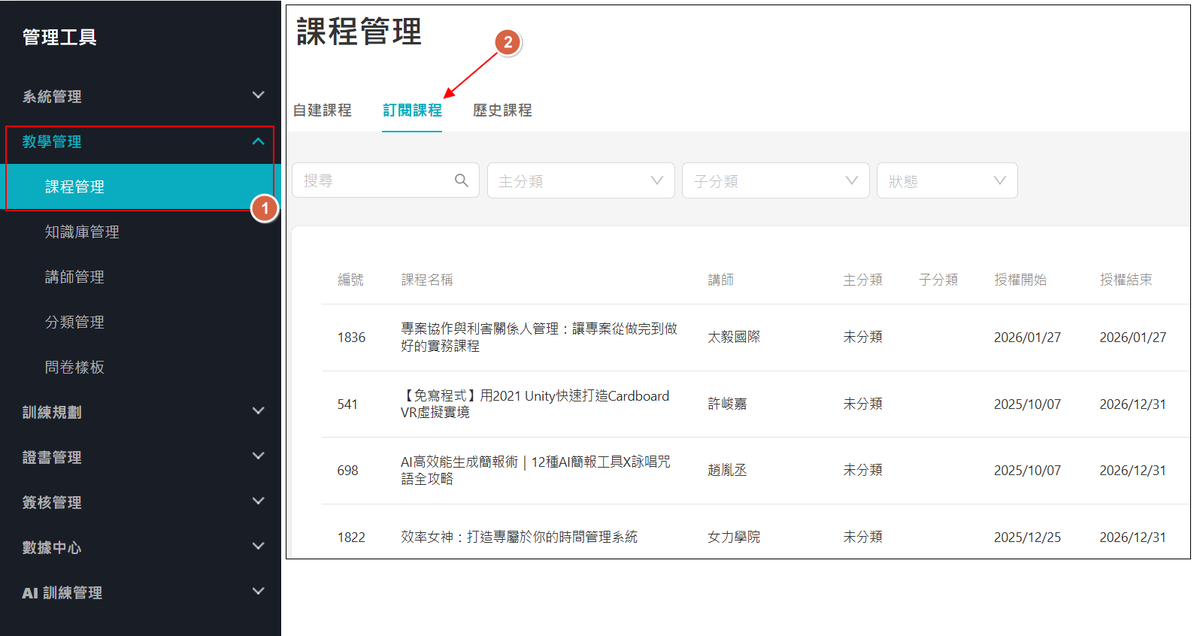Go to 分類管理 in the sidebar
The image size is (1200, 636).
click(75, 322)
